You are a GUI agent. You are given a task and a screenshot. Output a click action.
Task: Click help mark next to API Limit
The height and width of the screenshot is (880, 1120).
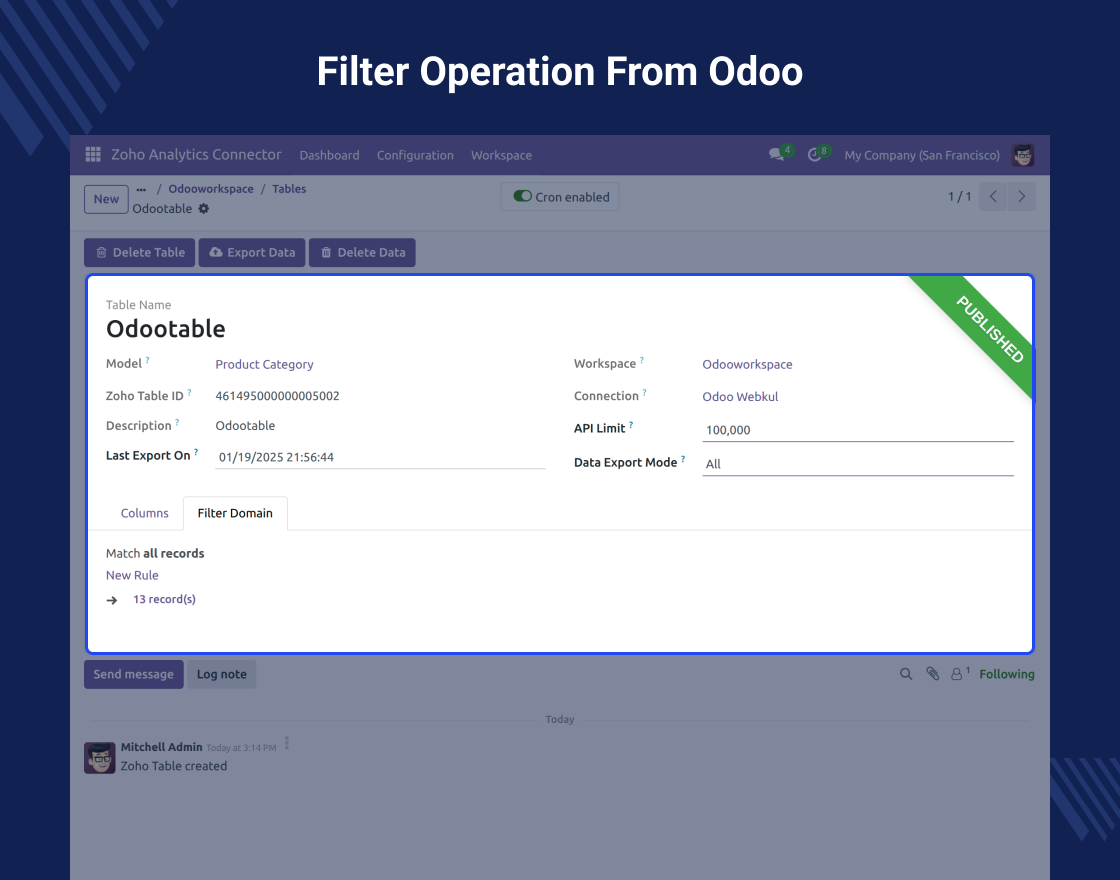631,425
